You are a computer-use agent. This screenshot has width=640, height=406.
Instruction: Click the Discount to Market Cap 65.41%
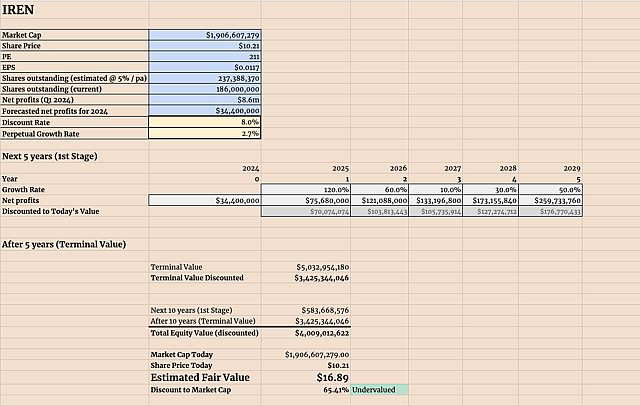336,390
